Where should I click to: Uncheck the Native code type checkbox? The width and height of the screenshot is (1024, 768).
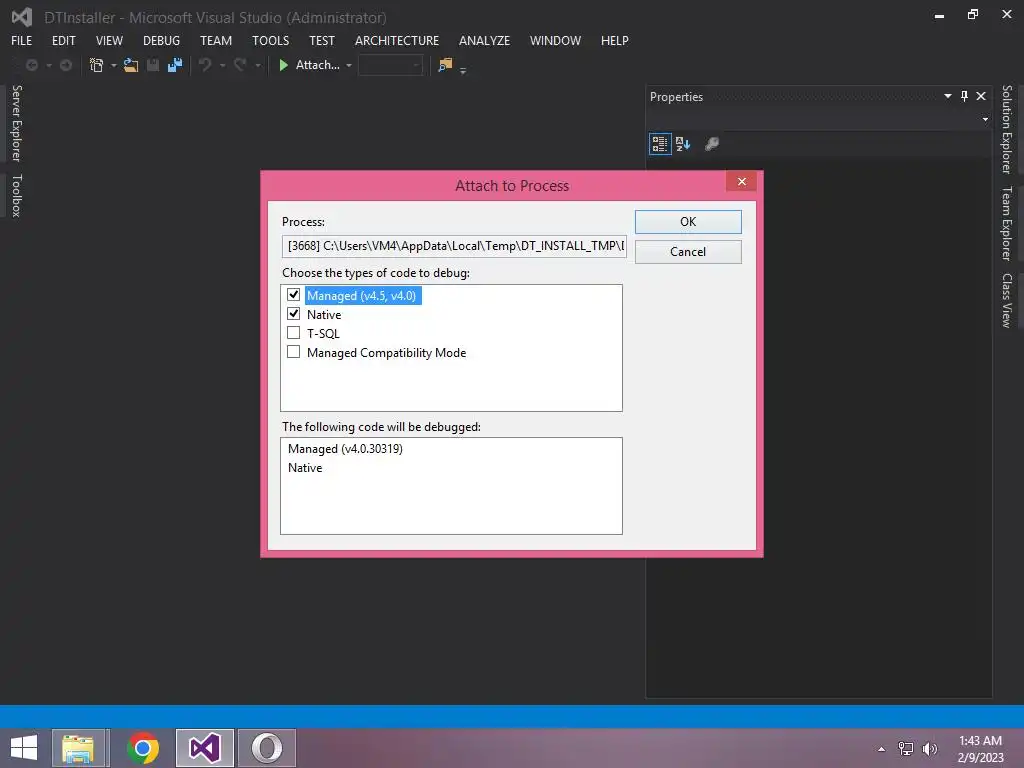[294, 314]
